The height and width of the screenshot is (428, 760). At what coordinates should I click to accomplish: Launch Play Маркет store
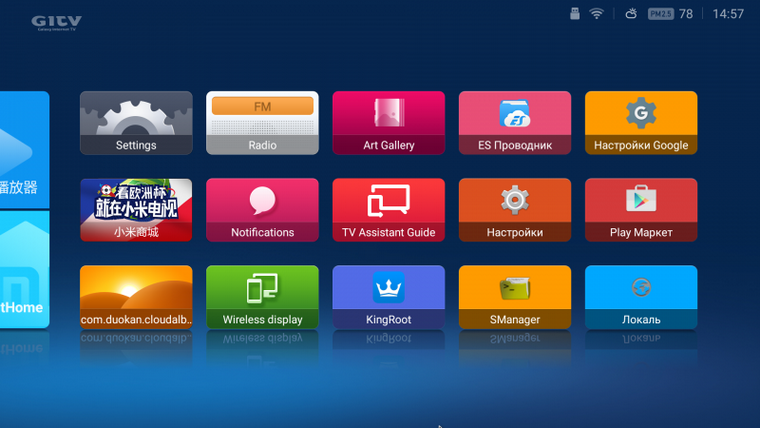coord(641,210)
